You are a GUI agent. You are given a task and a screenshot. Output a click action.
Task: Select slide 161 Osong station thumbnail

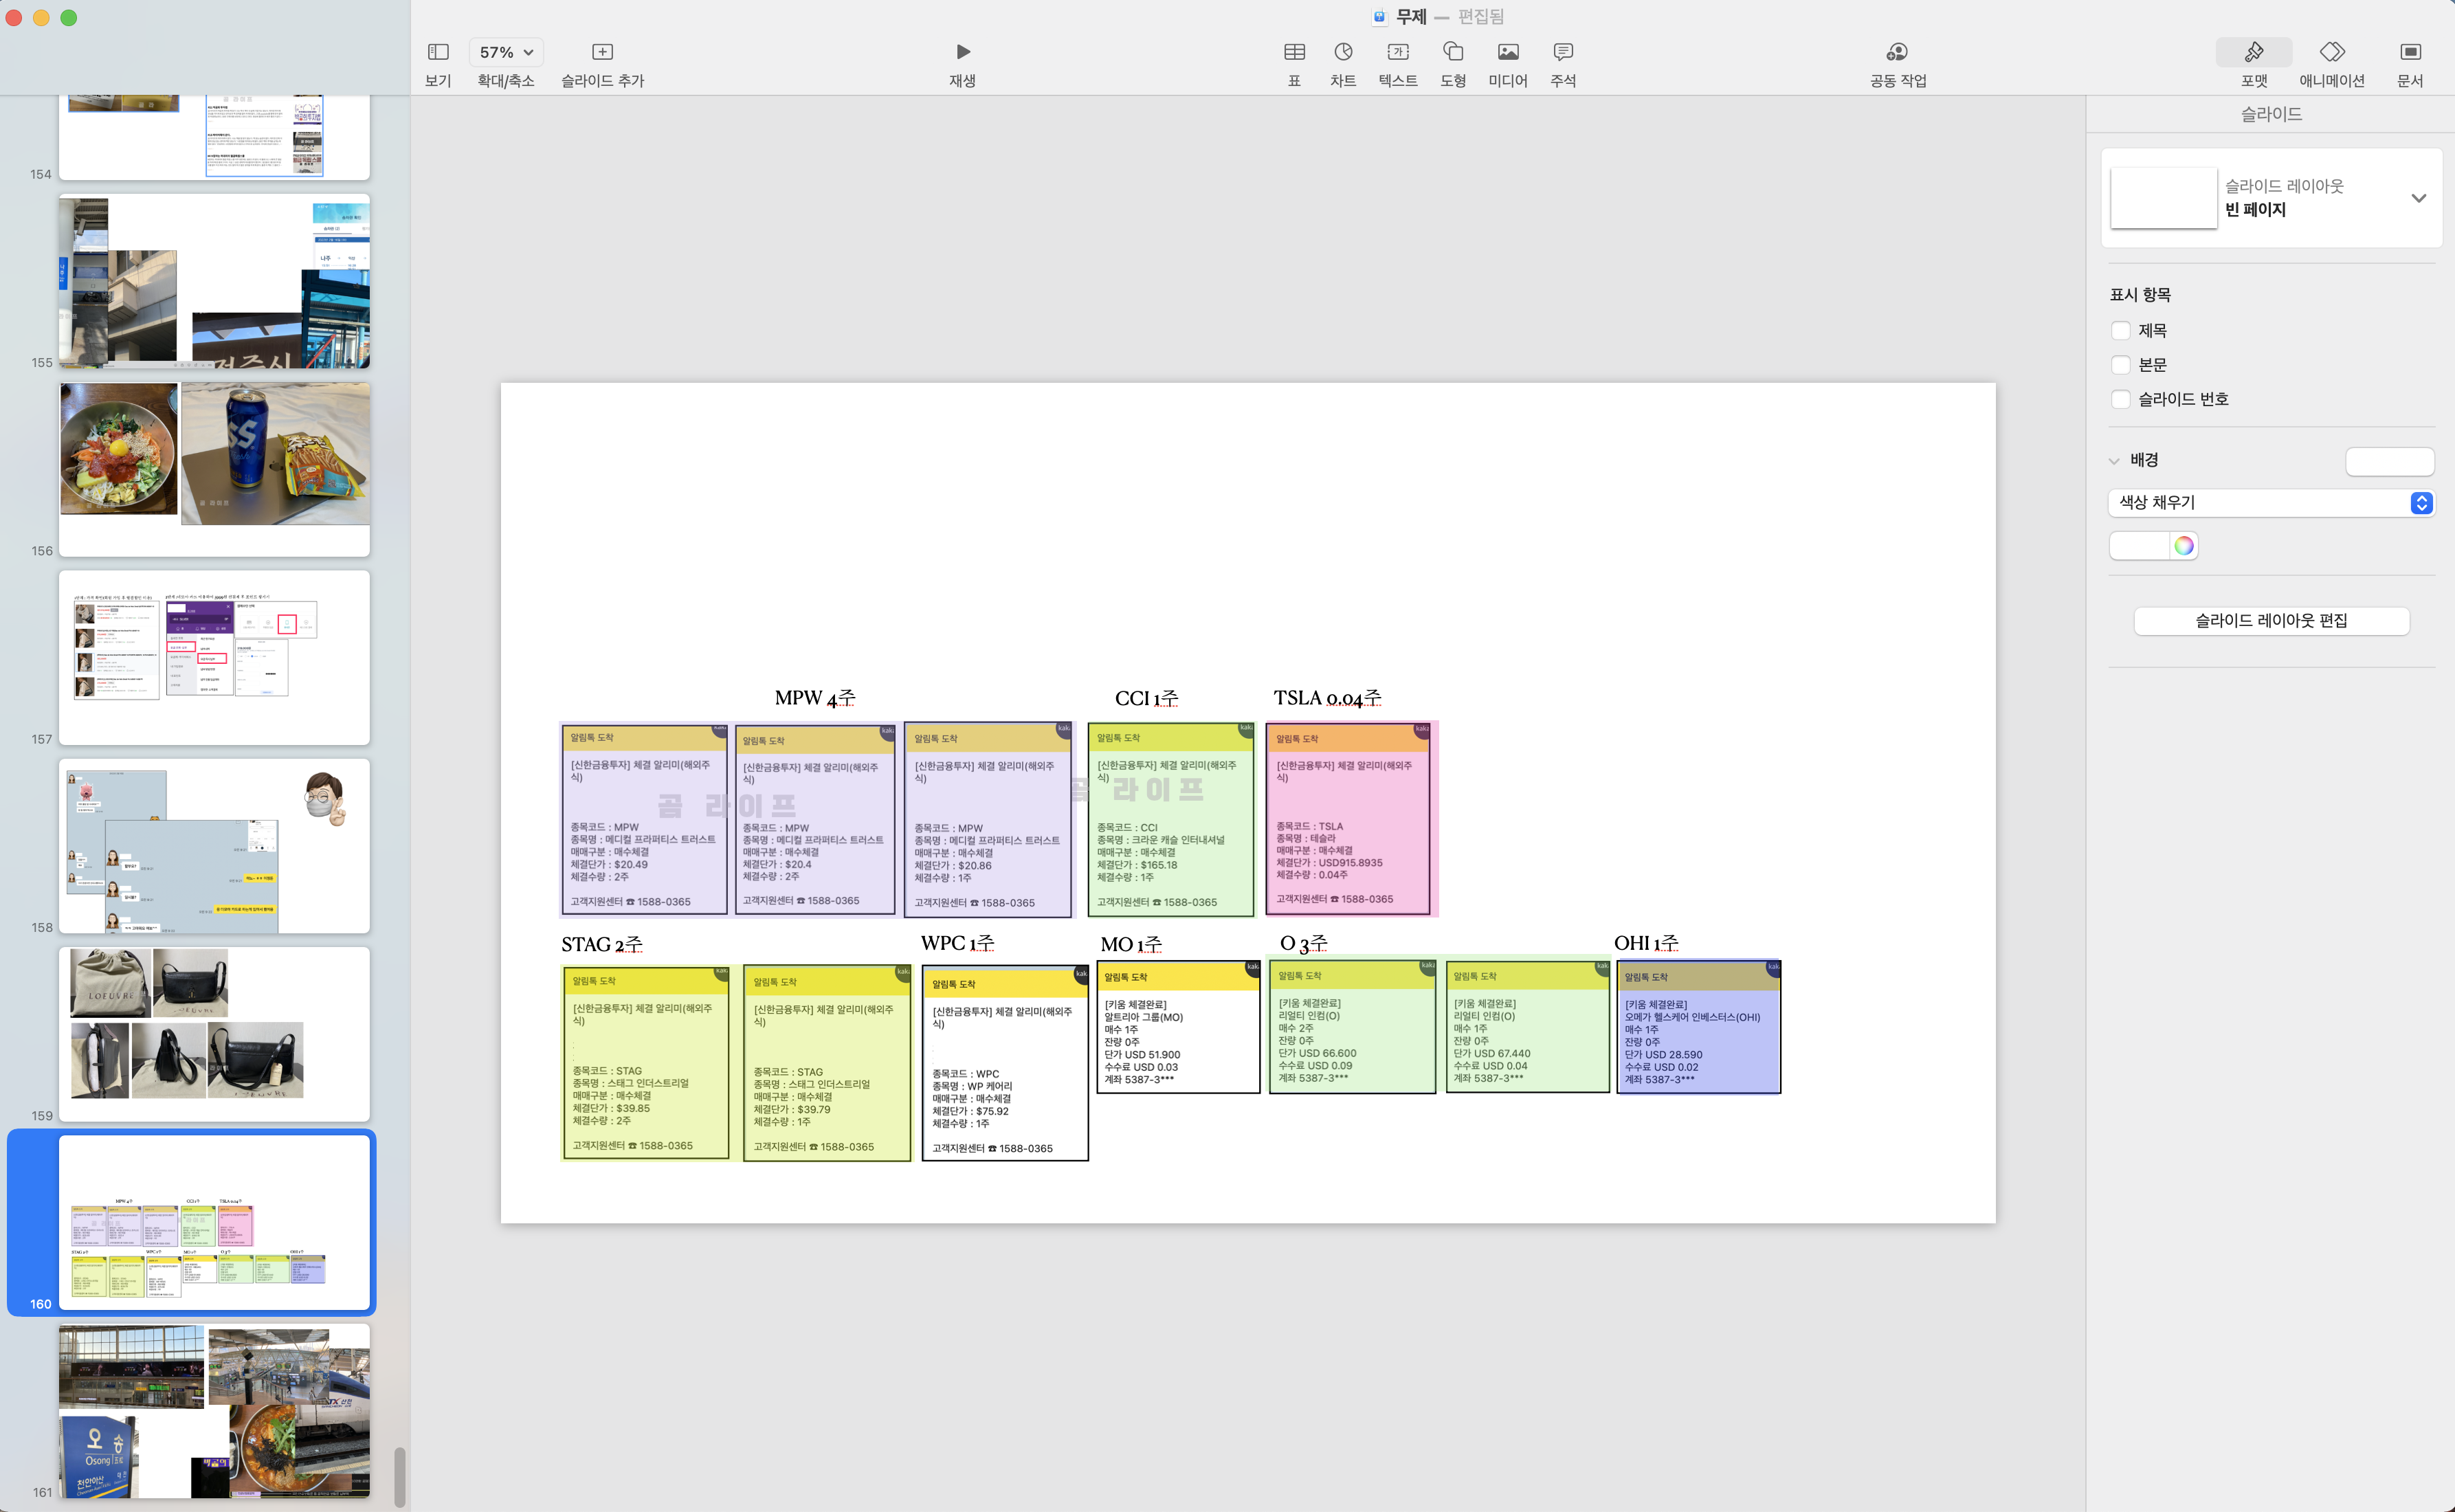coord(214,1411)
